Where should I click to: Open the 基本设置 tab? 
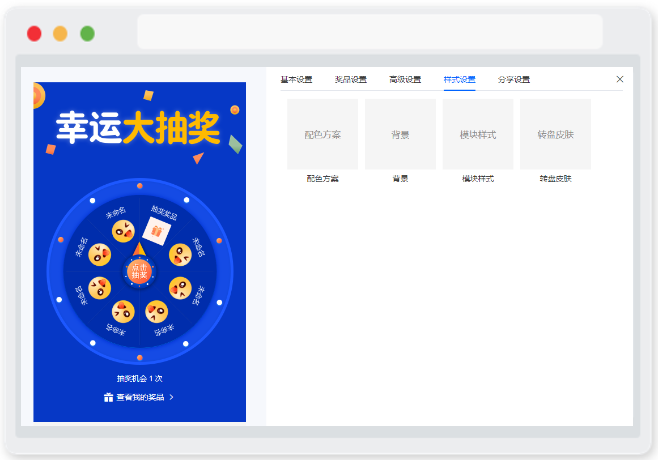pyautogui.click(x=296, y=79)
